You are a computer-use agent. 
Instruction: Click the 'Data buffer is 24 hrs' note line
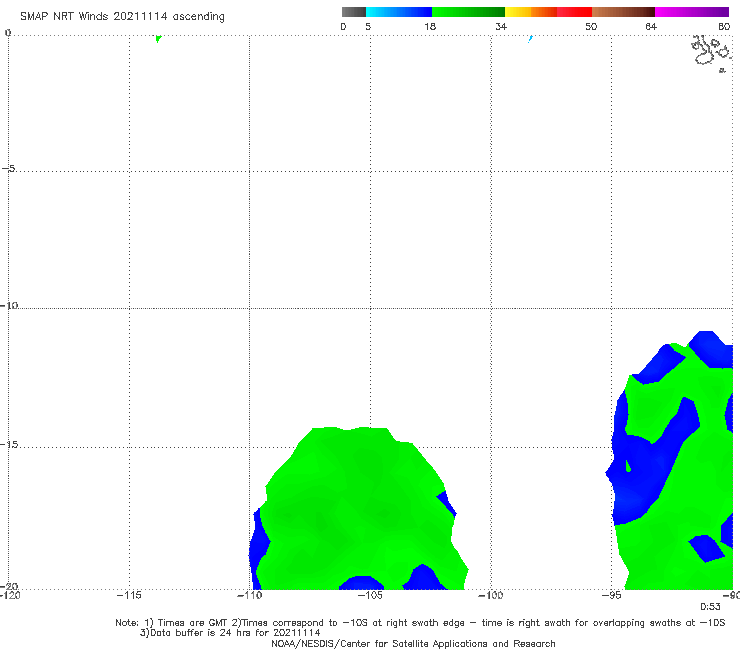(230, 633)
